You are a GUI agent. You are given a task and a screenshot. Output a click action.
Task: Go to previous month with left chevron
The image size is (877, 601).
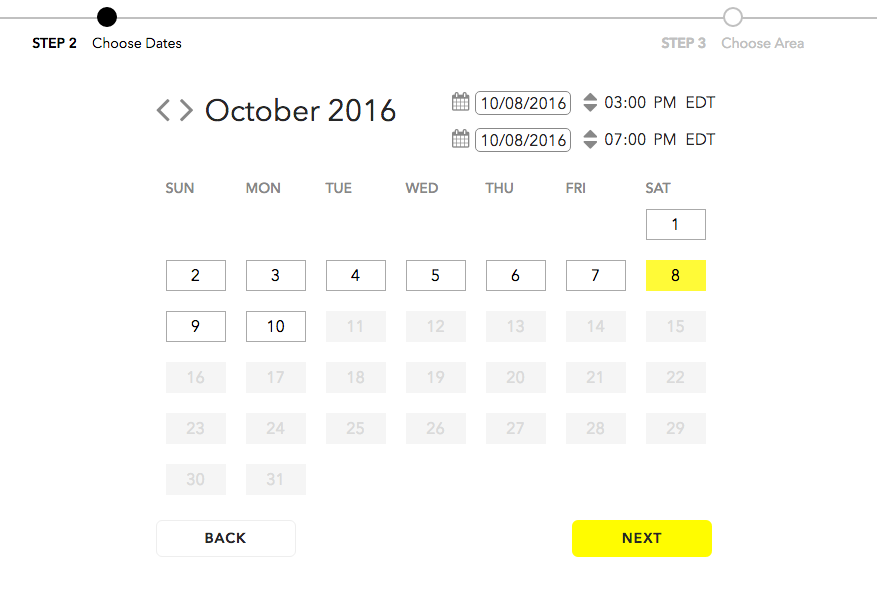(163, 110)
